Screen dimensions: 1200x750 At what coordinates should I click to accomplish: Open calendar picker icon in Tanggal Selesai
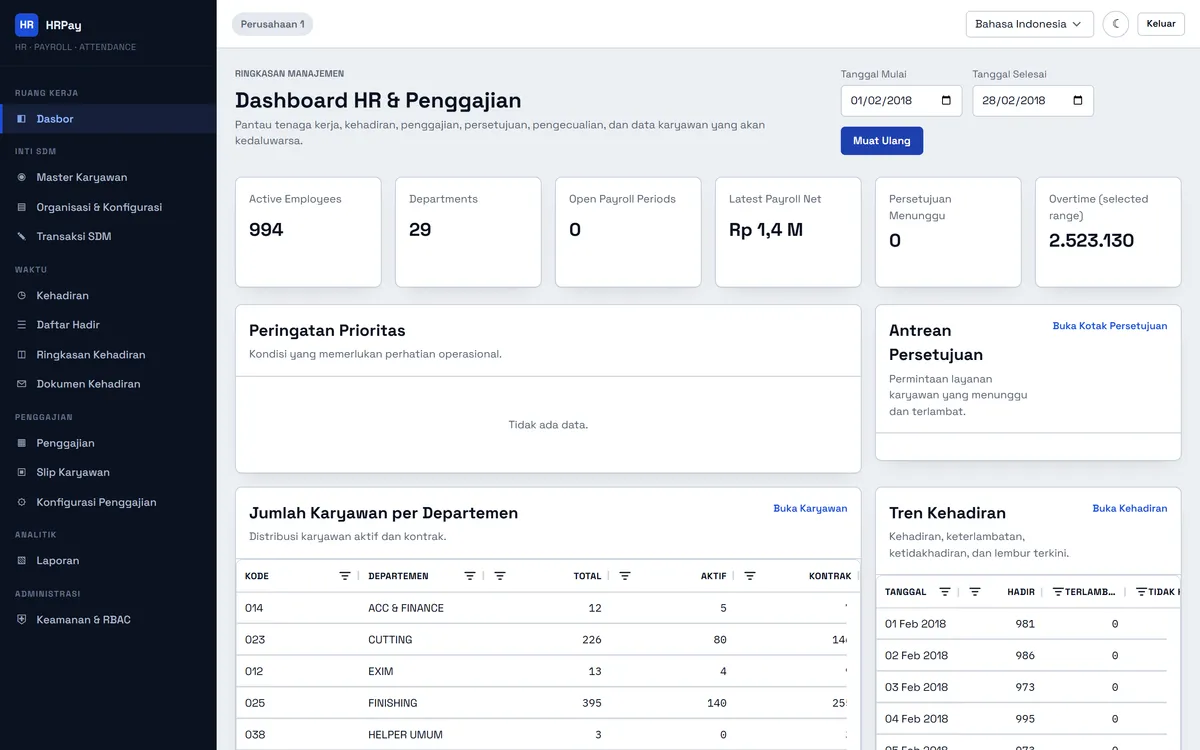1077,101
